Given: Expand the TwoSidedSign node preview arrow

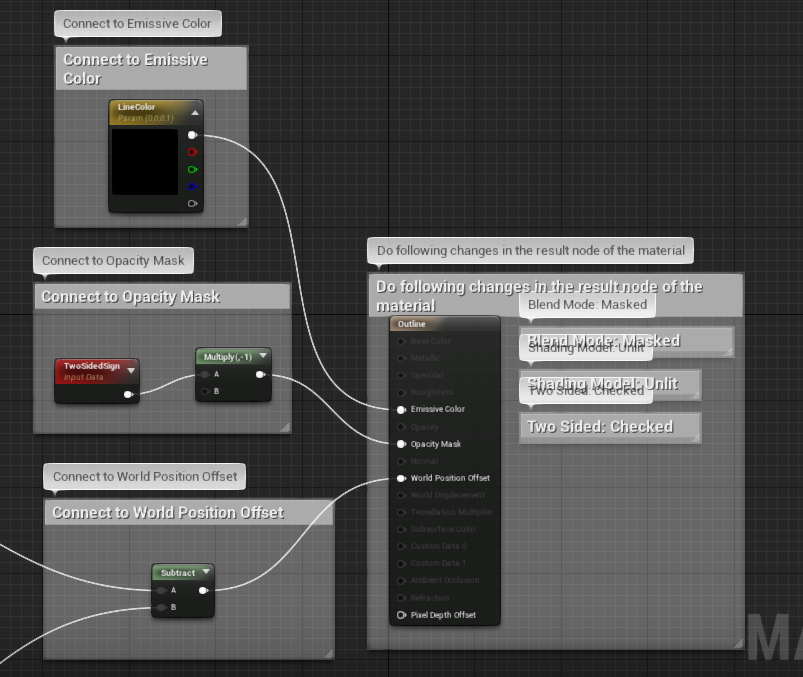Looking at the screenshot, I should click(131, 370).
